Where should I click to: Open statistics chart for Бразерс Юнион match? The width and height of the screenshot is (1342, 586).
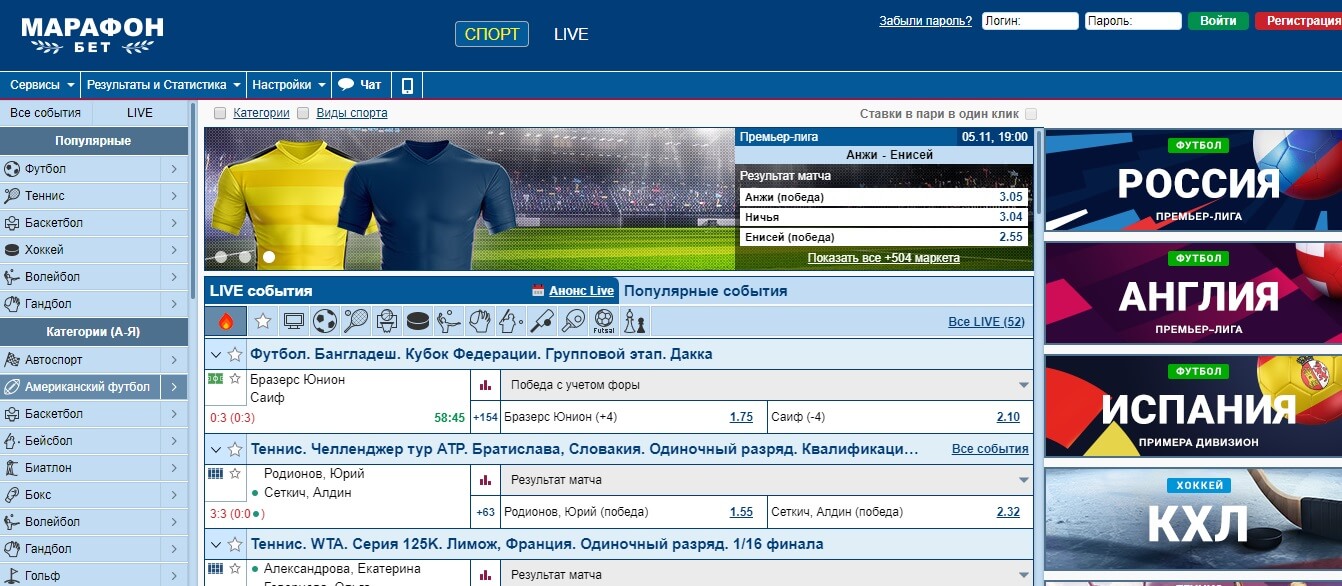(x=485, y=385)
